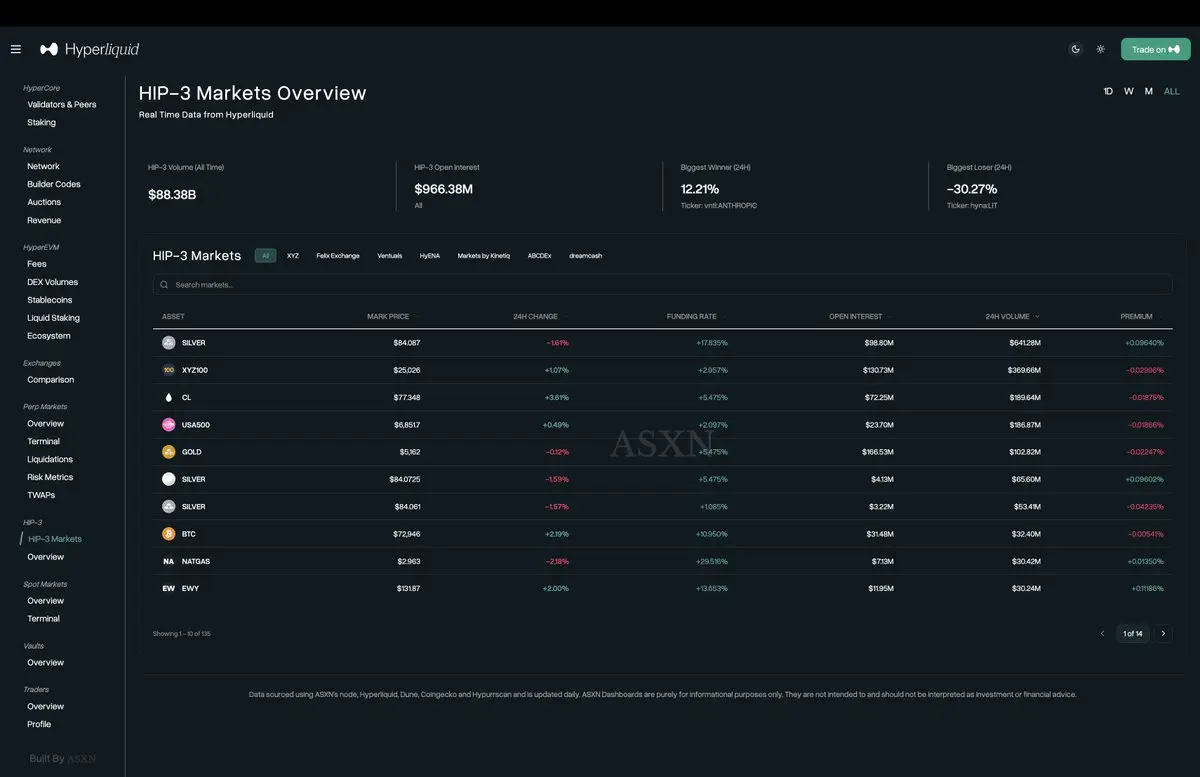Click the Built By ASXN link
Viewport: 1200px width, 777px height.
tap(63, 758)
